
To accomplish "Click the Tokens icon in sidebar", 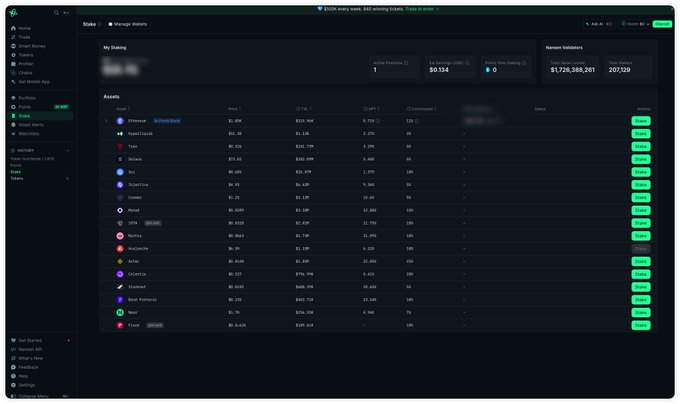I will (x=13, y=55).
